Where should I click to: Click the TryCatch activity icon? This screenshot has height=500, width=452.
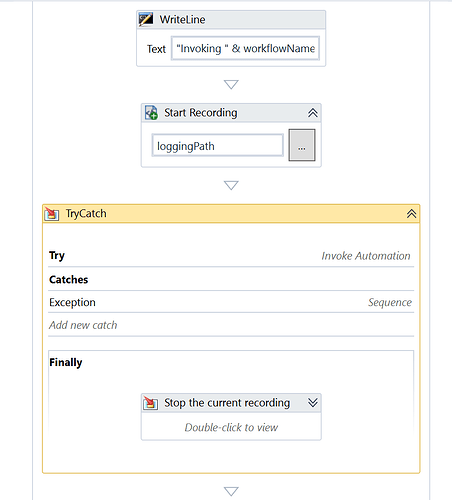pos(52,214)
